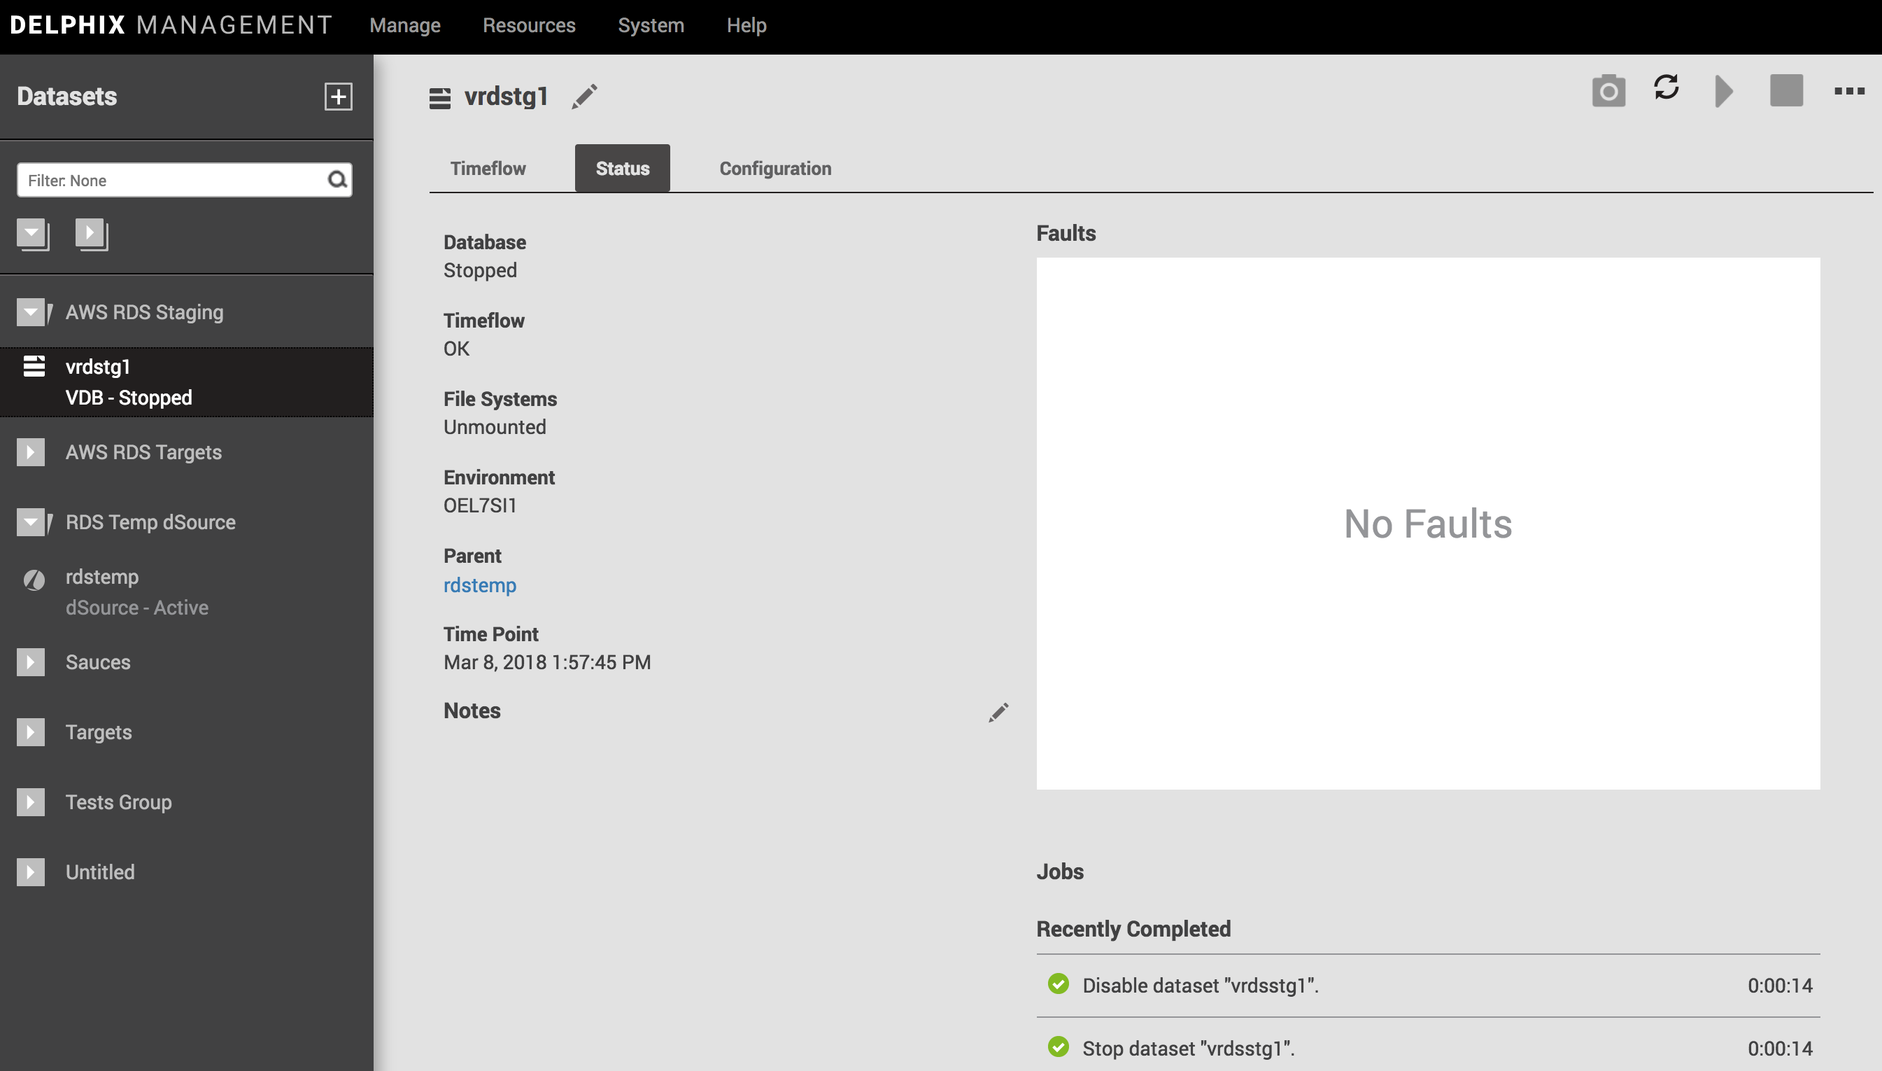Take a snapshot with the camera icon

coord(1608,91)
